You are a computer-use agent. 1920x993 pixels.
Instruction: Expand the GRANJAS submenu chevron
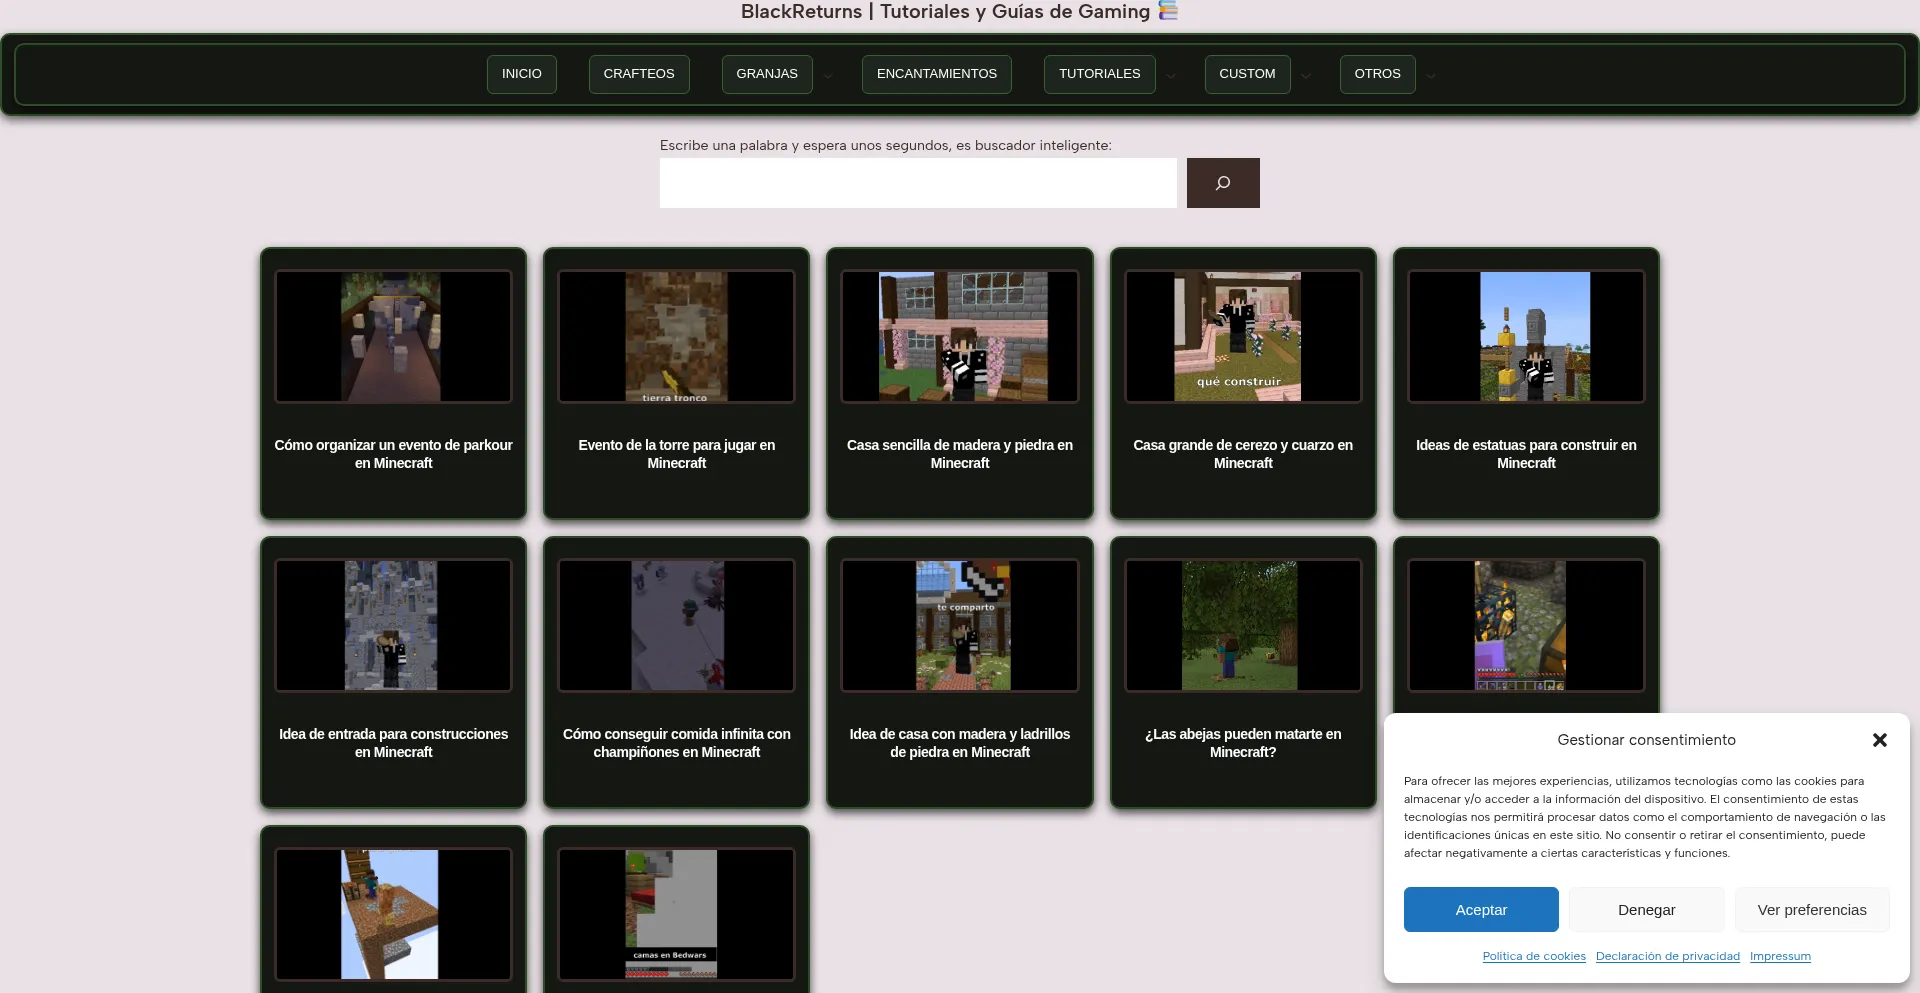pyautogui.click(x=828, y=76)
